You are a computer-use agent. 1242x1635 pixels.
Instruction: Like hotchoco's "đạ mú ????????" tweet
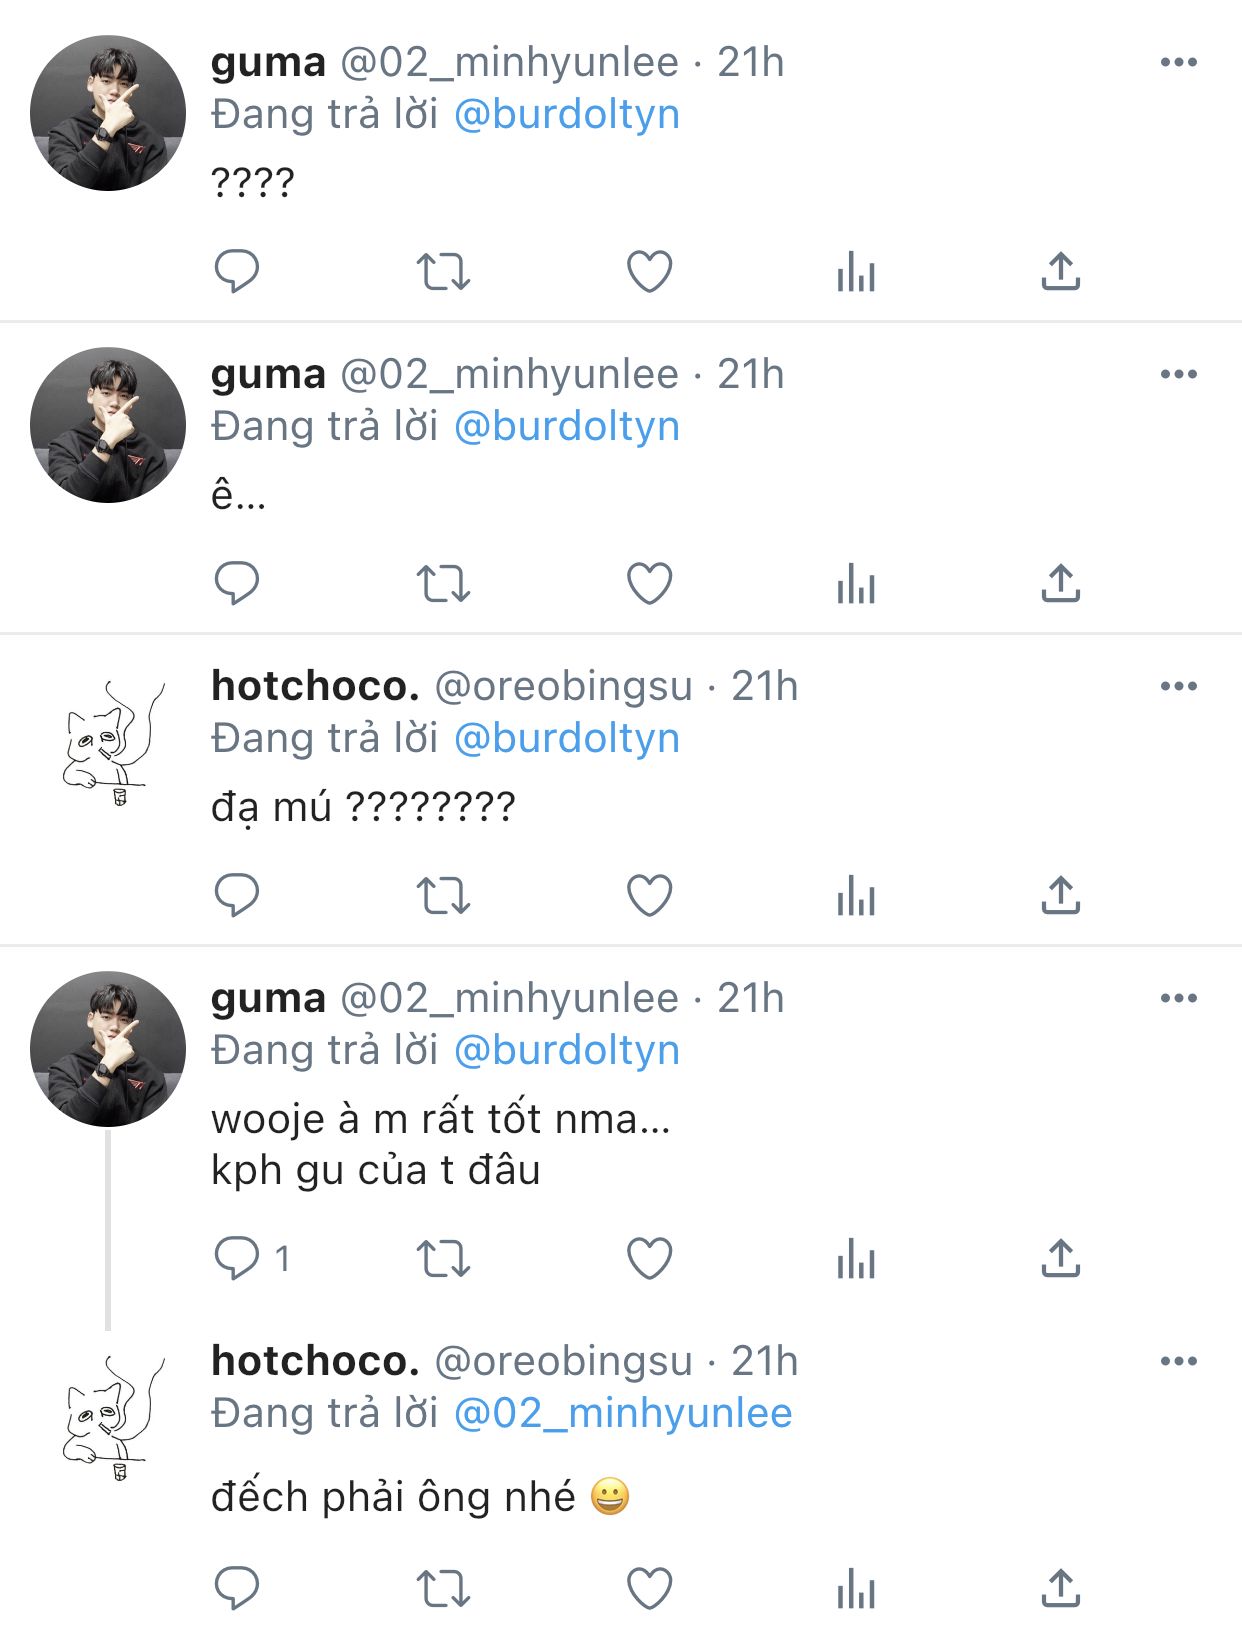(649, 895)
